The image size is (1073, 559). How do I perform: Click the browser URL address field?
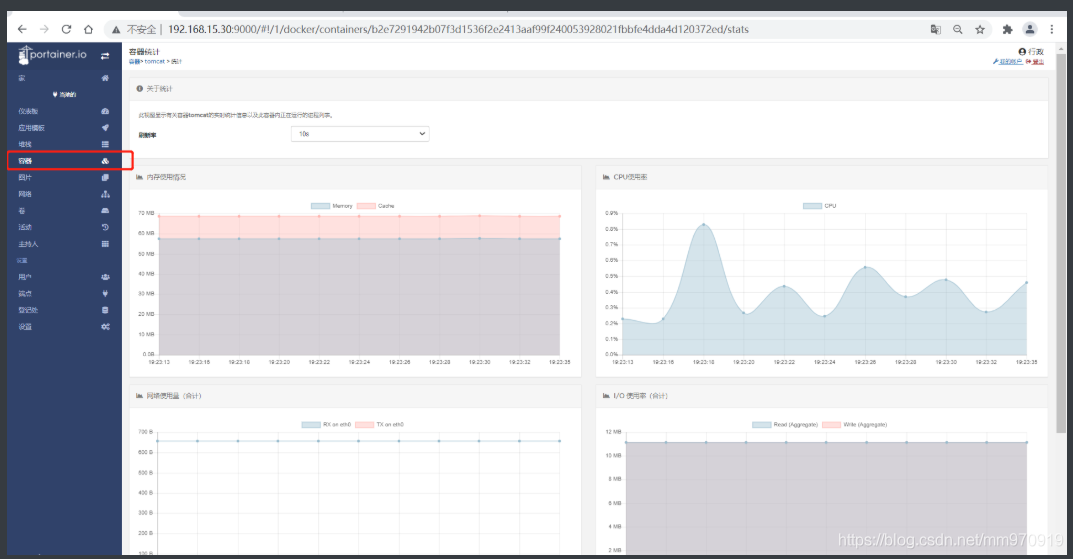tap(458, 29)
